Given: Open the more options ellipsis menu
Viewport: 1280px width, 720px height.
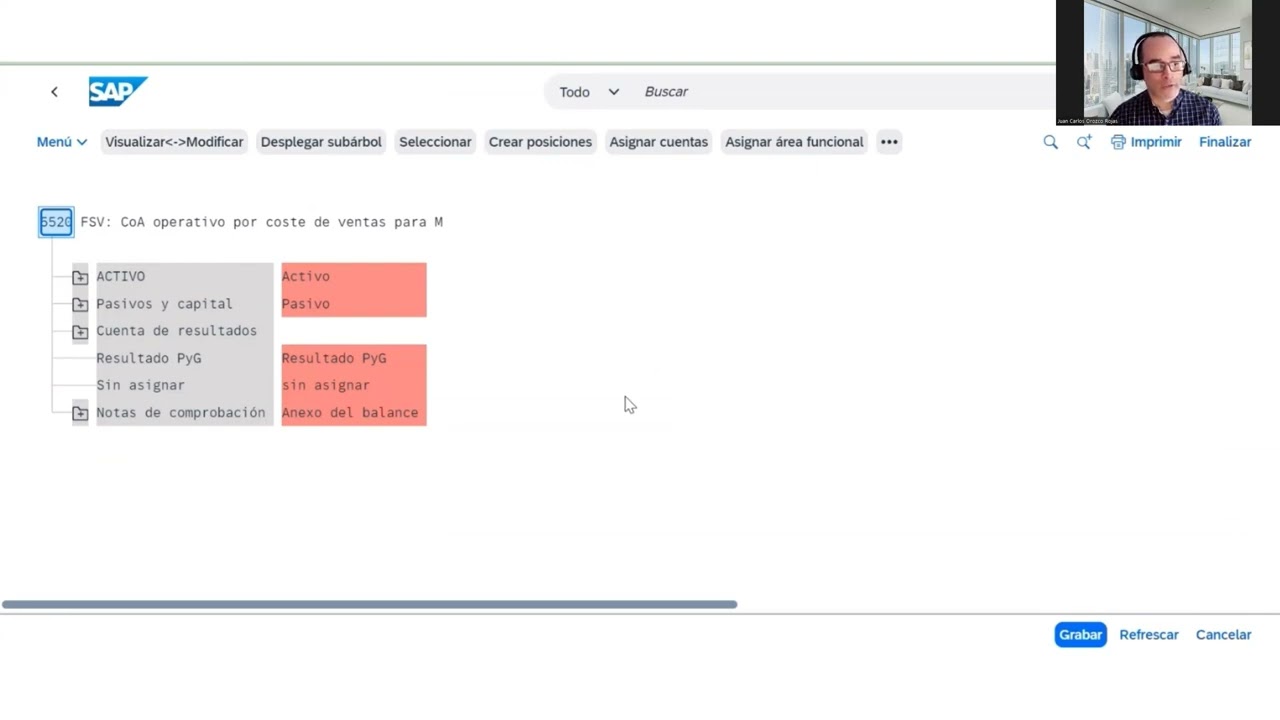Looking at the screenshot, I should 889,142.
